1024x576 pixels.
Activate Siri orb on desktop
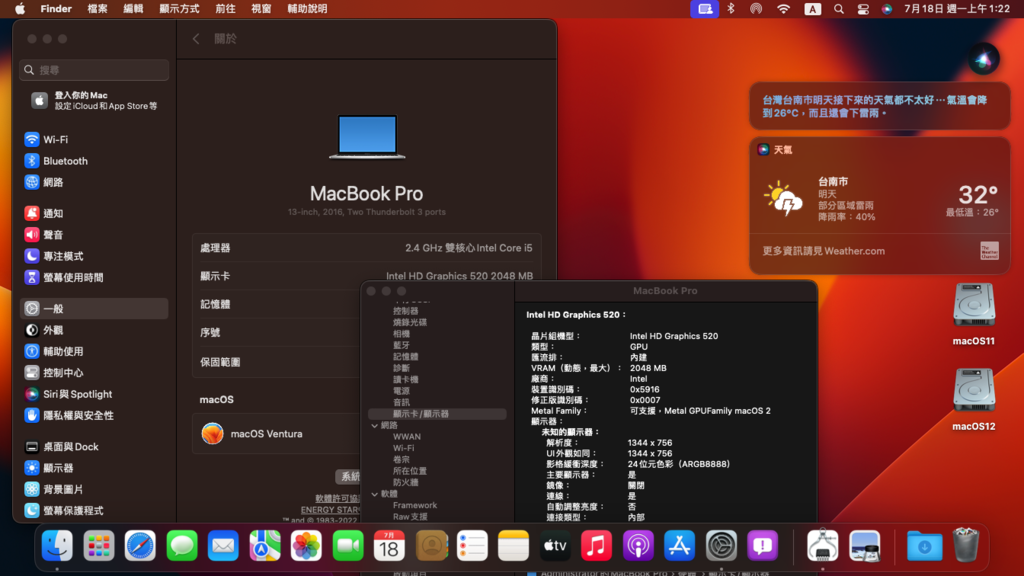[983, 60]
